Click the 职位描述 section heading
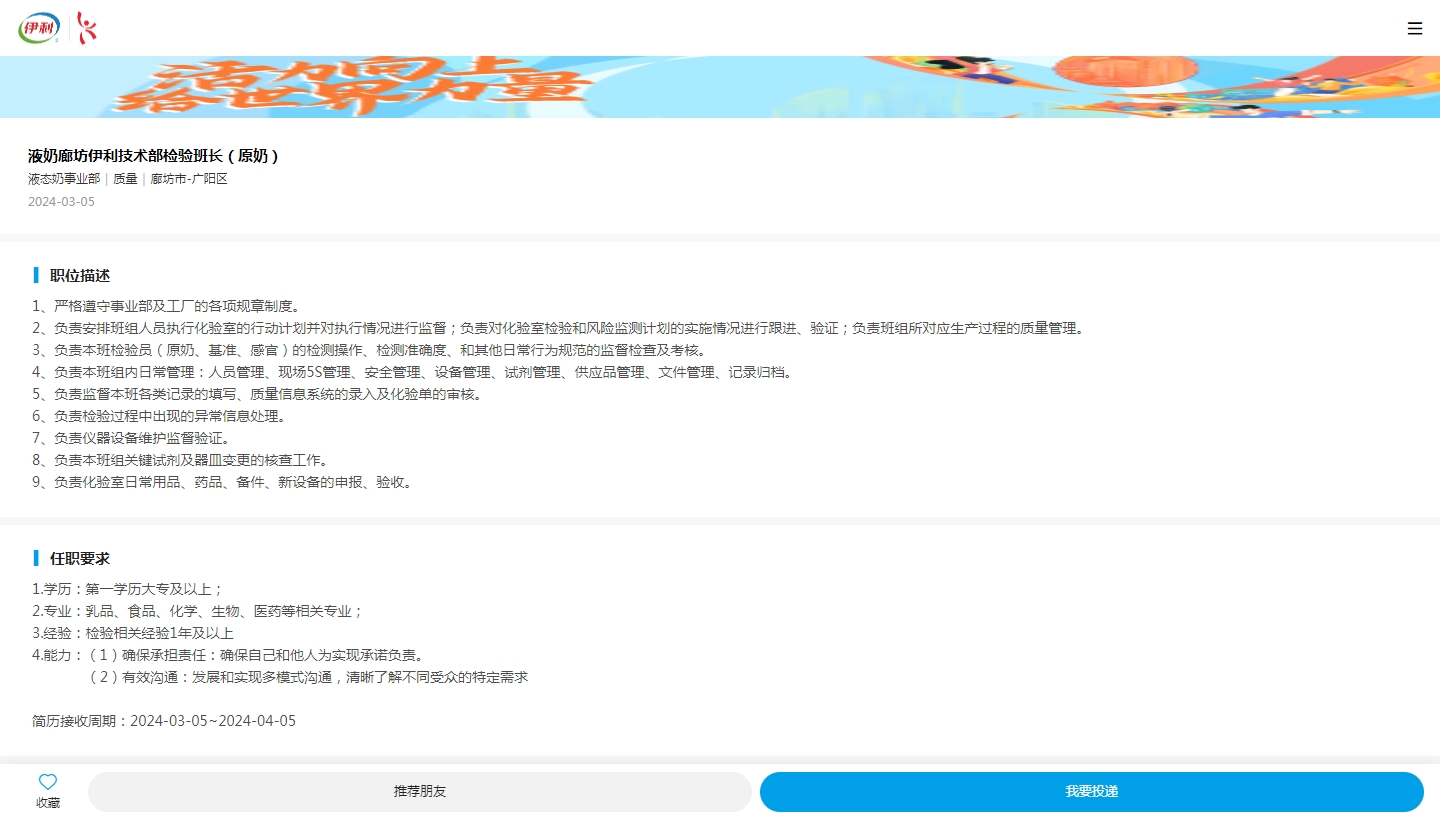Viewport: 1440px width, 820px height. [80, 276]
